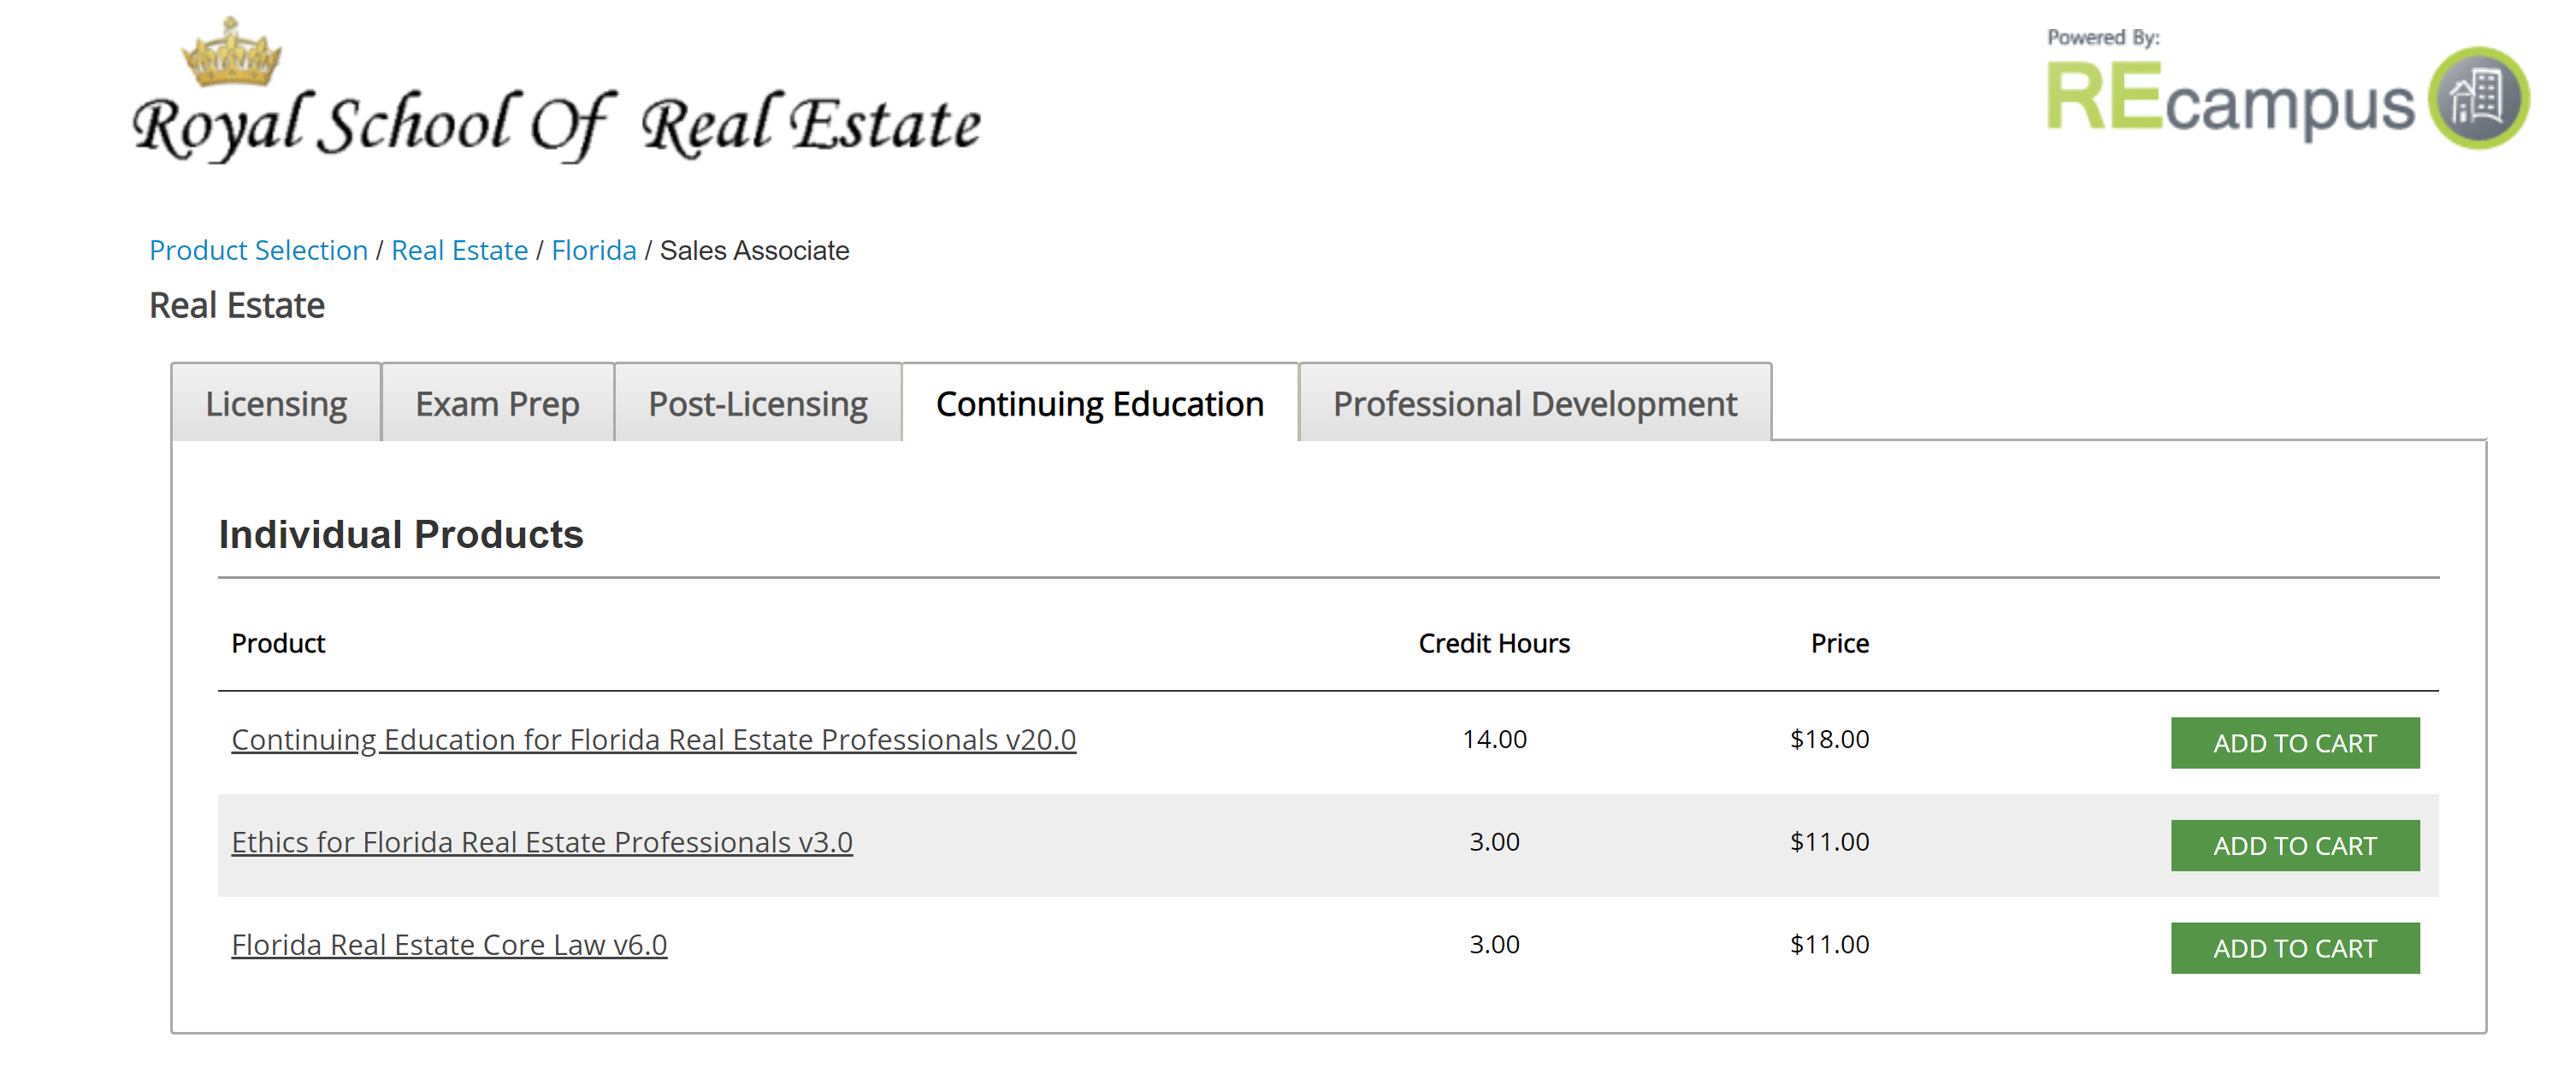Open the Licensing tab
The width and height of the screenshot is (2576, 1079).
point(276,403)
